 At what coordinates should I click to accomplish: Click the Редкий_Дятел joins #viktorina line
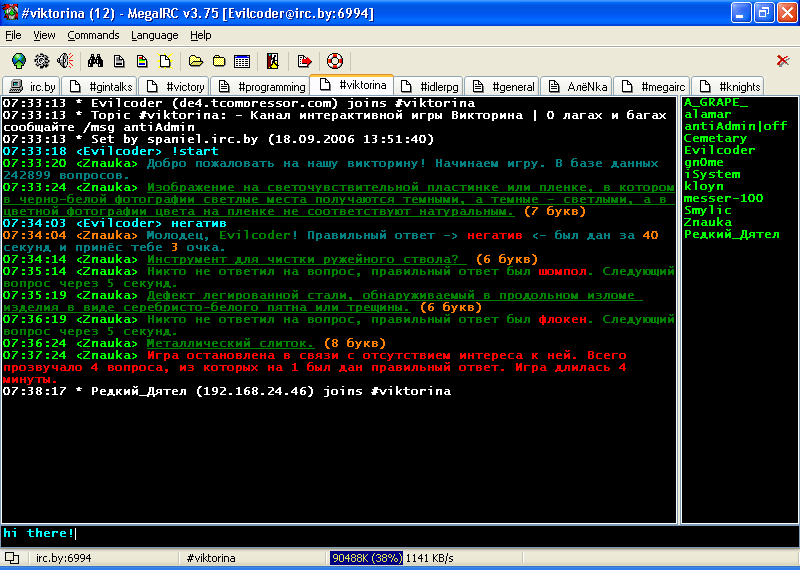pyautogui.click(x=227, y=391)
